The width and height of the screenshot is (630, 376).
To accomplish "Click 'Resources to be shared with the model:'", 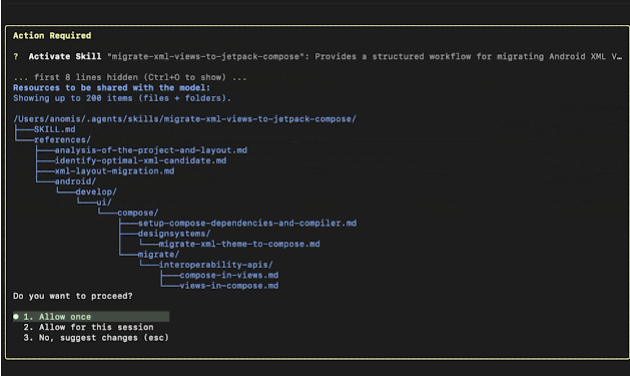I will tap(112, 88).
